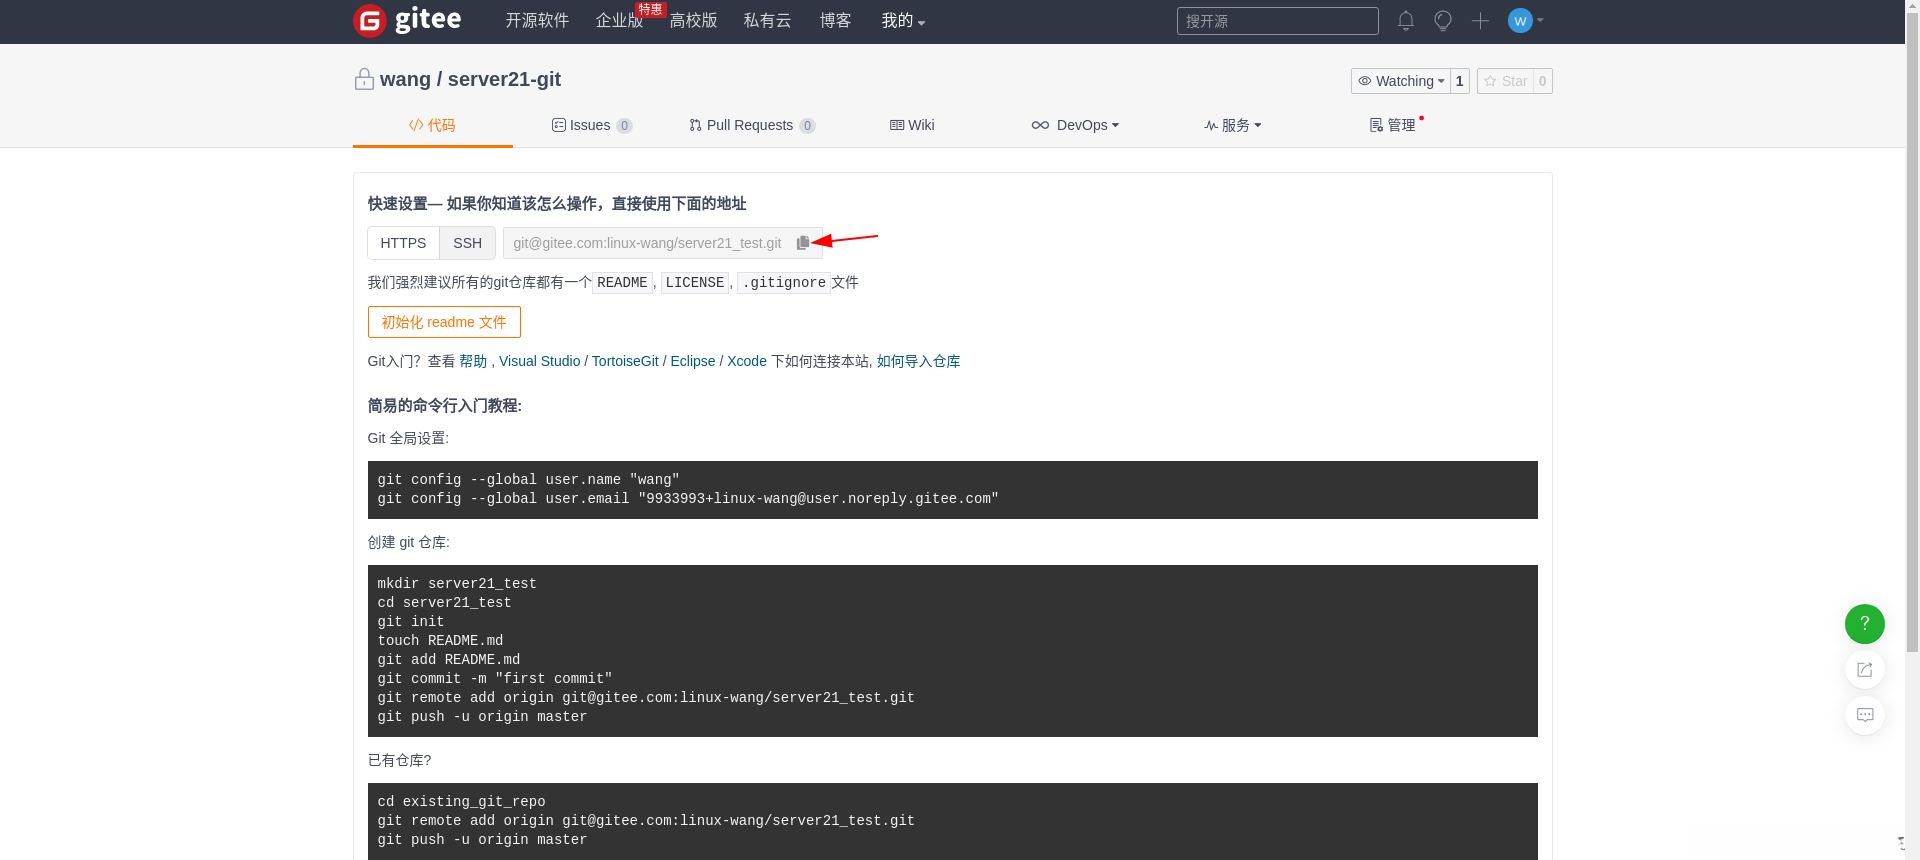The width and height of the screenshot is (1920, 860).
Task: Click the LICENSE code label
Action: coord(695,283)
